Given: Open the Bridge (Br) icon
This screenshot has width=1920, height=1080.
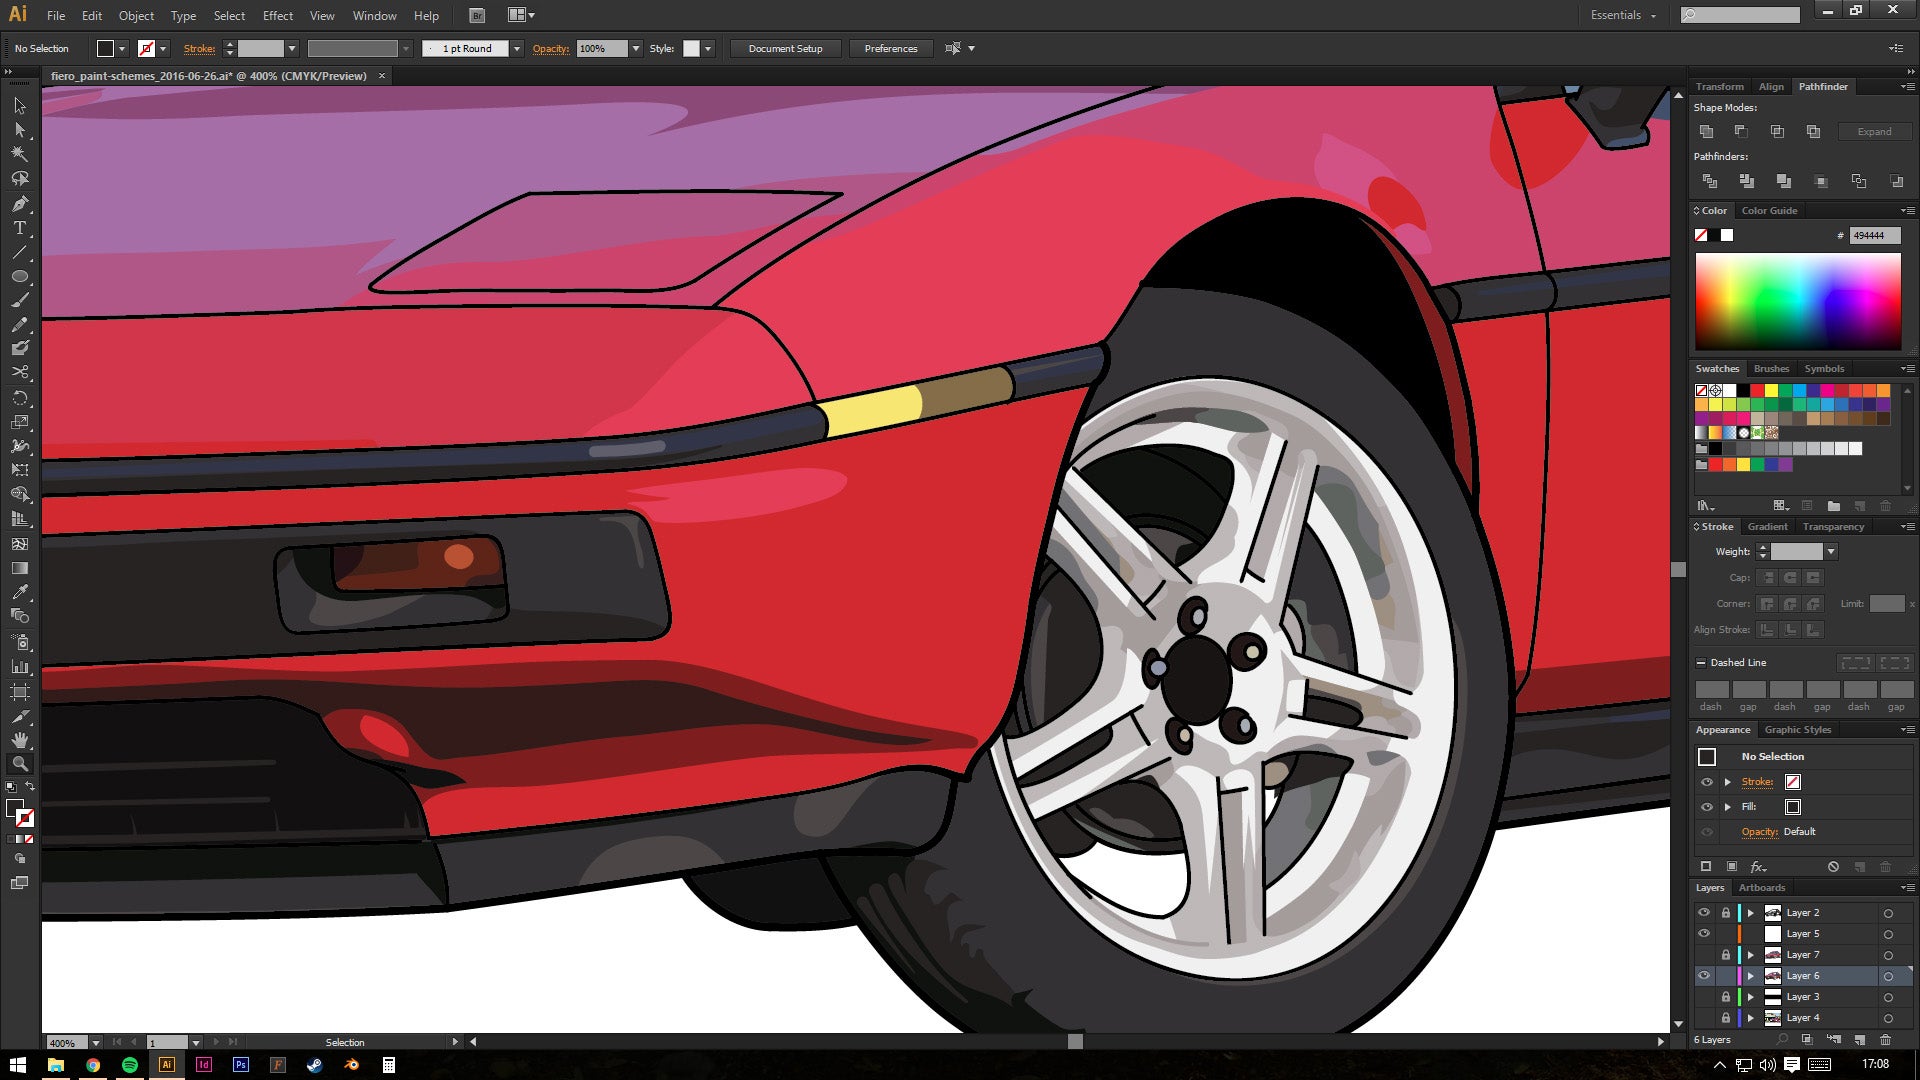Looking at the screenshot, I should click(477, 16).
